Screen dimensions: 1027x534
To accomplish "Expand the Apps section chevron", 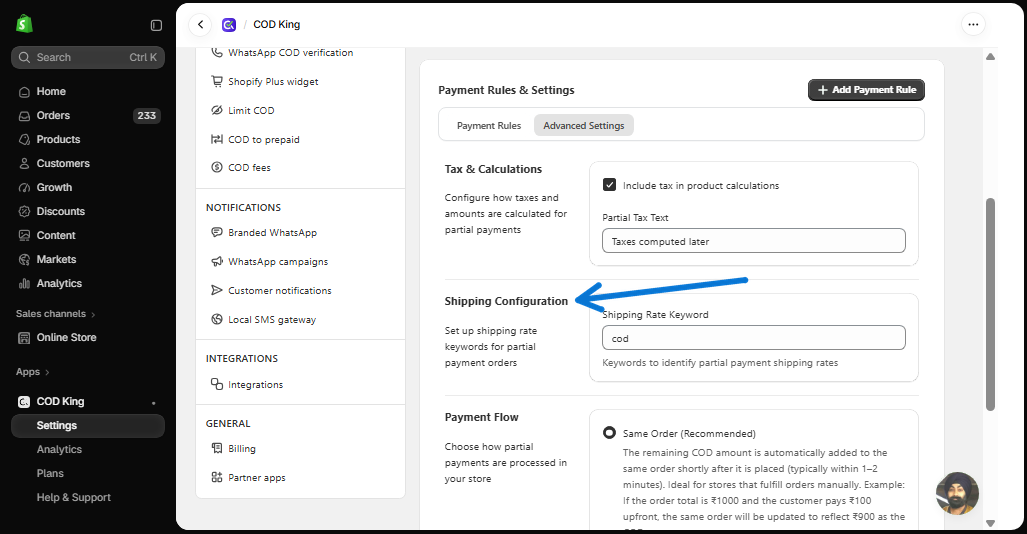I will click(x=47, y=372).
